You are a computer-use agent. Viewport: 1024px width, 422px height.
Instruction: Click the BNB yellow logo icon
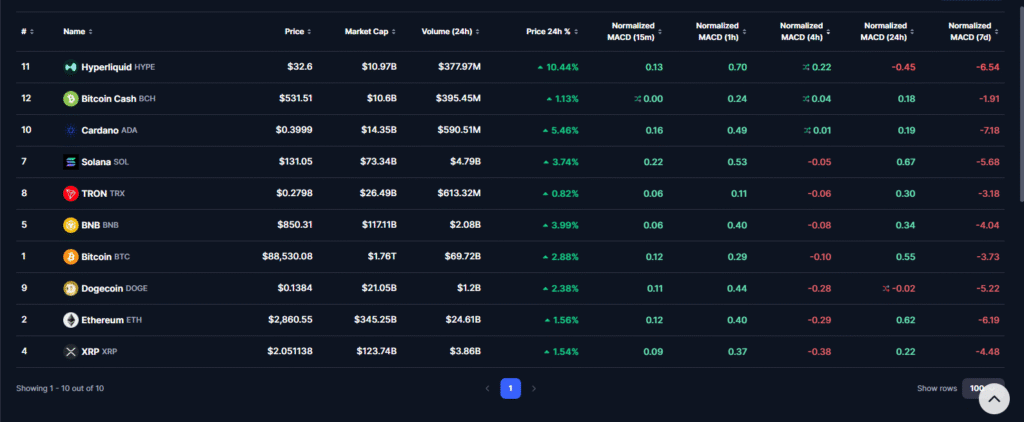[71, 225]
